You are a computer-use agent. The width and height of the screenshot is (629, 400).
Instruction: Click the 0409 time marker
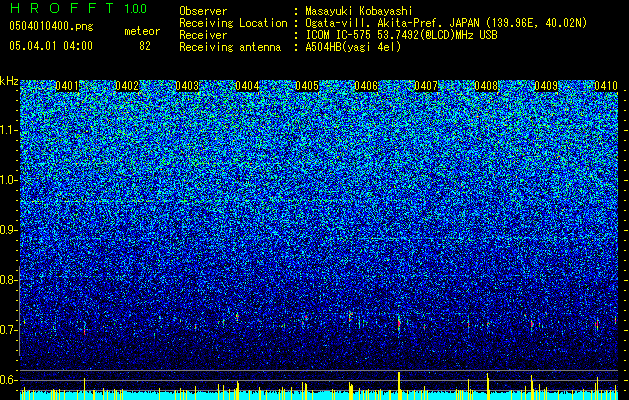click(x=546, y=86)
